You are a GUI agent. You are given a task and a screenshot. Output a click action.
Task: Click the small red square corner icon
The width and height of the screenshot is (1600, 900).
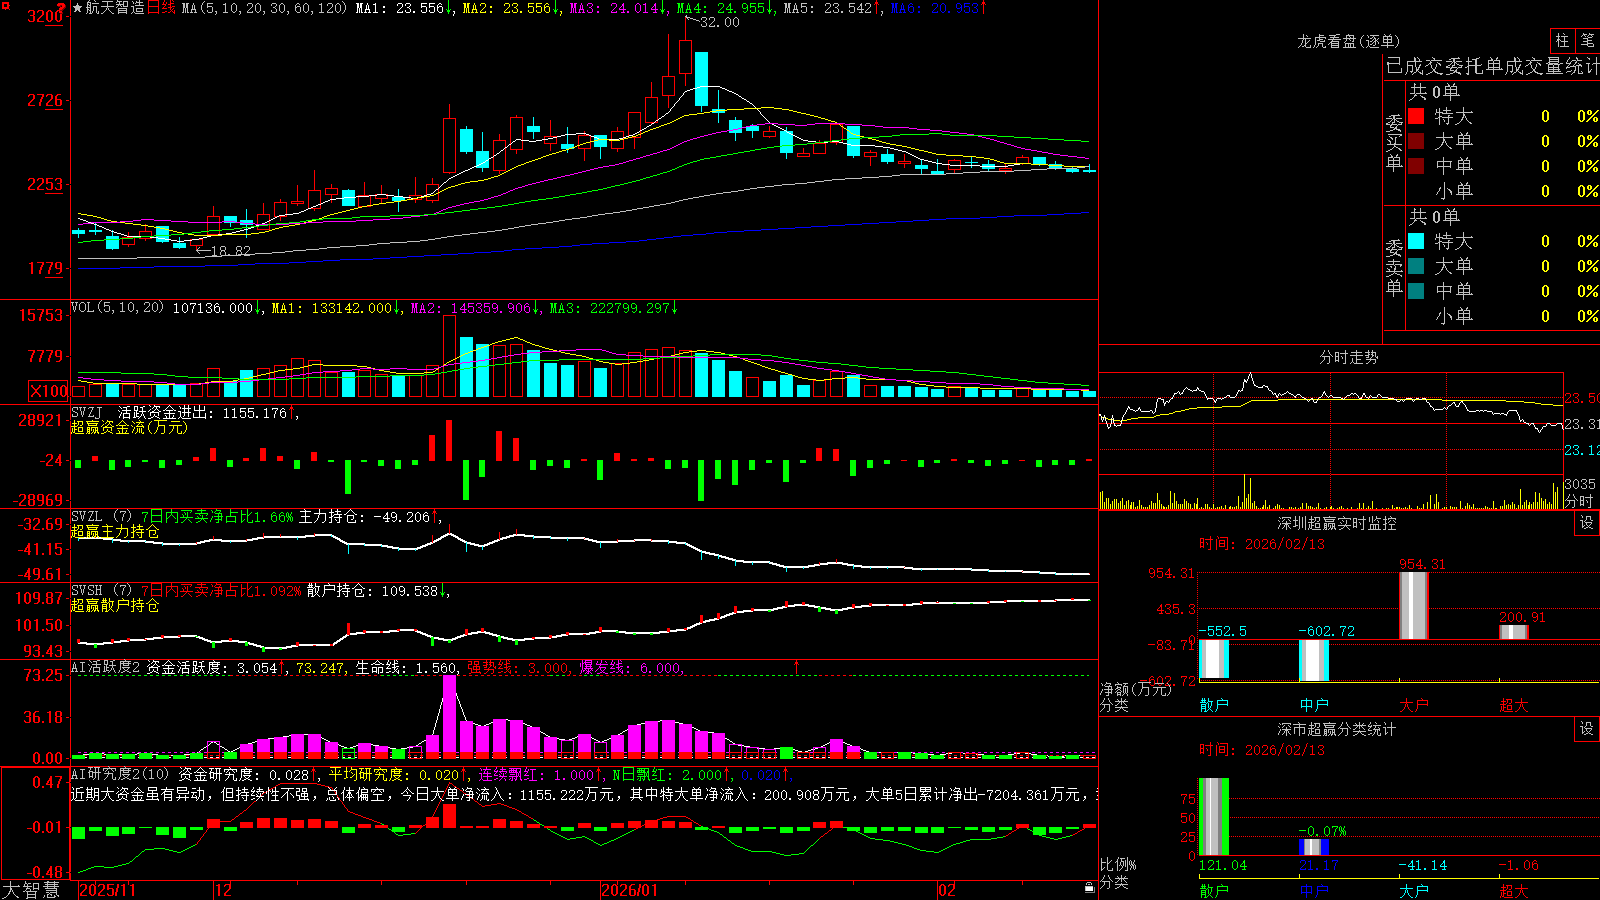tap(6, 6)
